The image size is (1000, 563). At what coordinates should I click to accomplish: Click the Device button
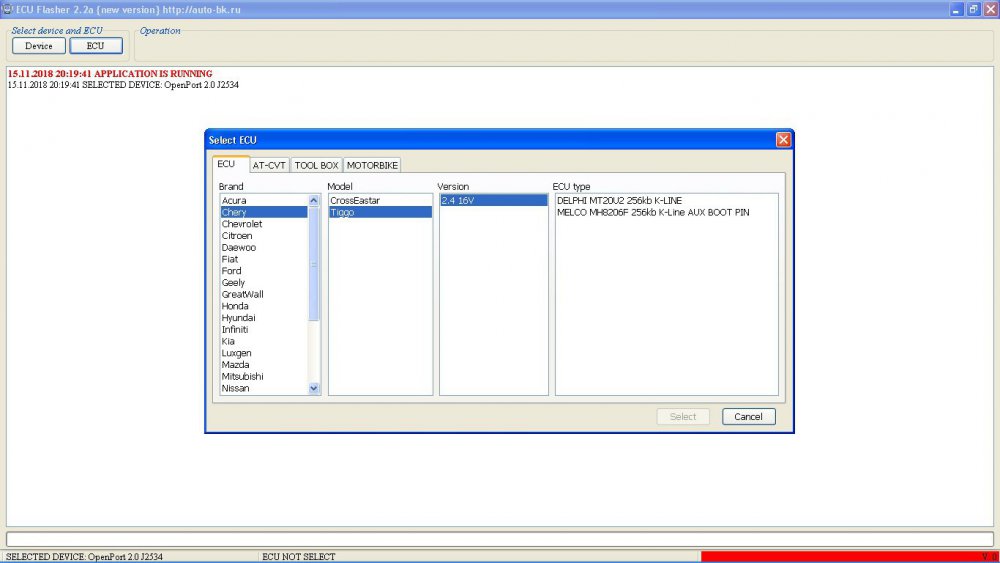point(39,46)
